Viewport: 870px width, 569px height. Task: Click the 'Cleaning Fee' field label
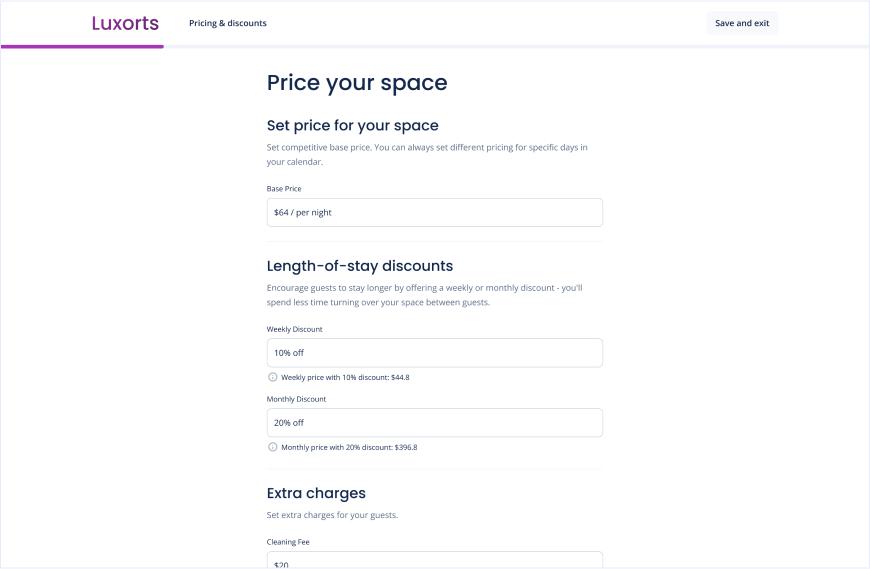(287, 542)
